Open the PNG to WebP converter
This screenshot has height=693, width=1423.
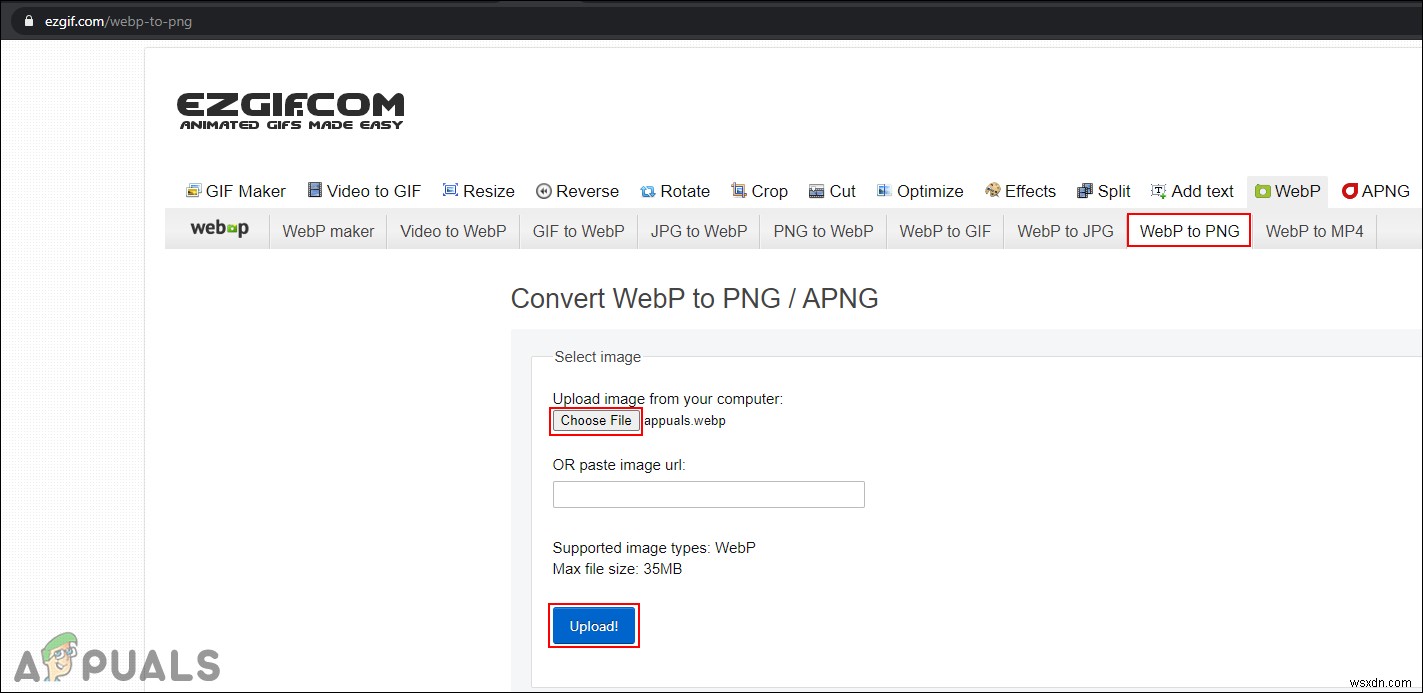pyautogui.click(x=822, y=230)
